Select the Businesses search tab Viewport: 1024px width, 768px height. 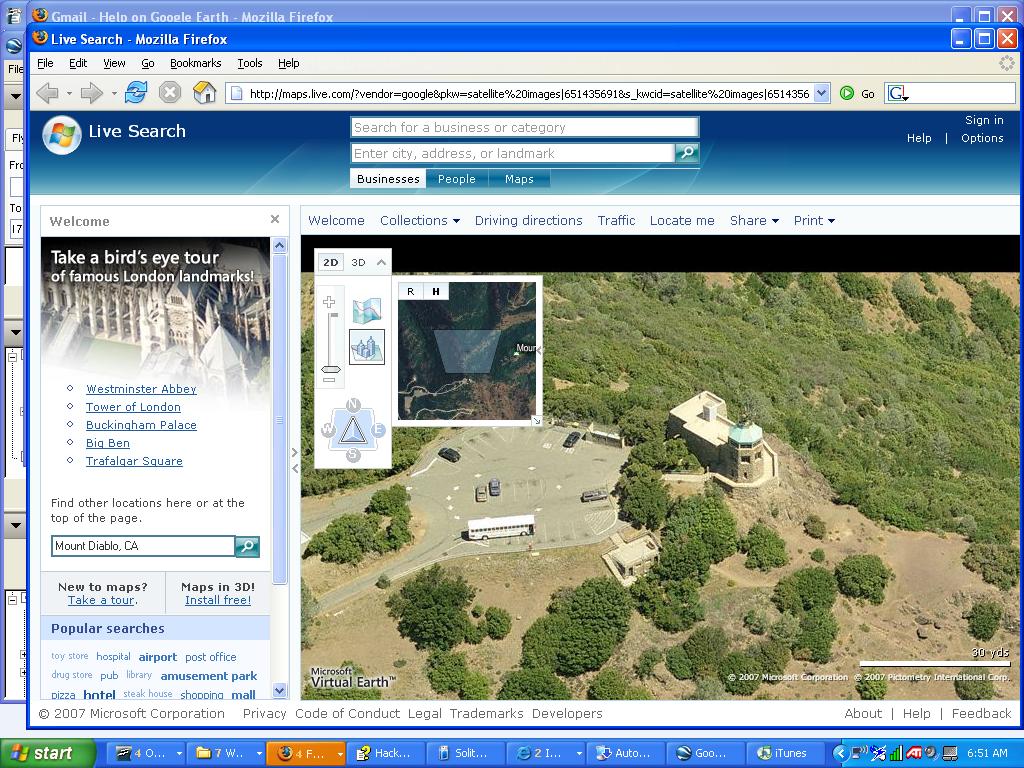[388, 179]
